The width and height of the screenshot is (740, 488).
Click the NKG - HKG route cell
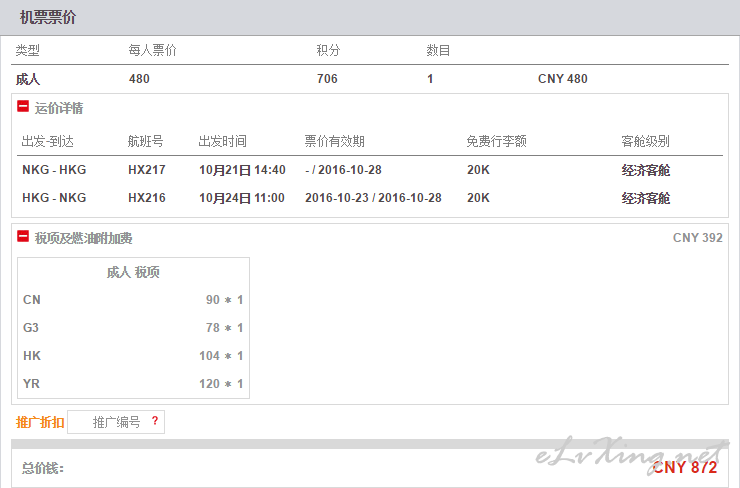click(54, 170)
